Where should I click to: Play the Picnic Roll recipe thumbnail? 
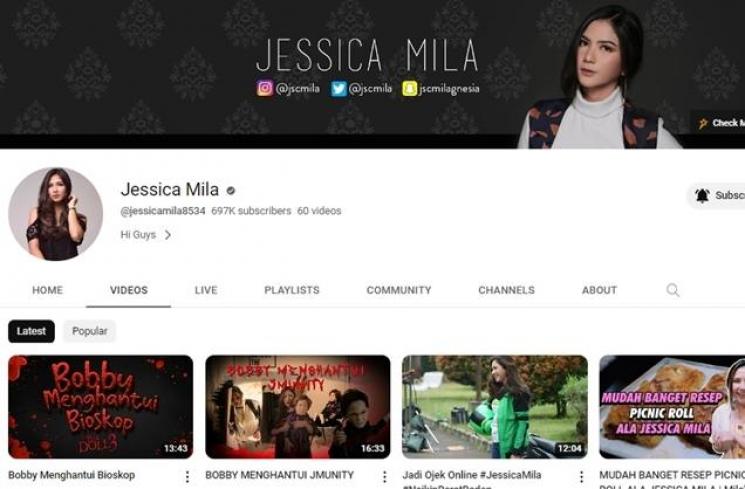pos(672,407)
